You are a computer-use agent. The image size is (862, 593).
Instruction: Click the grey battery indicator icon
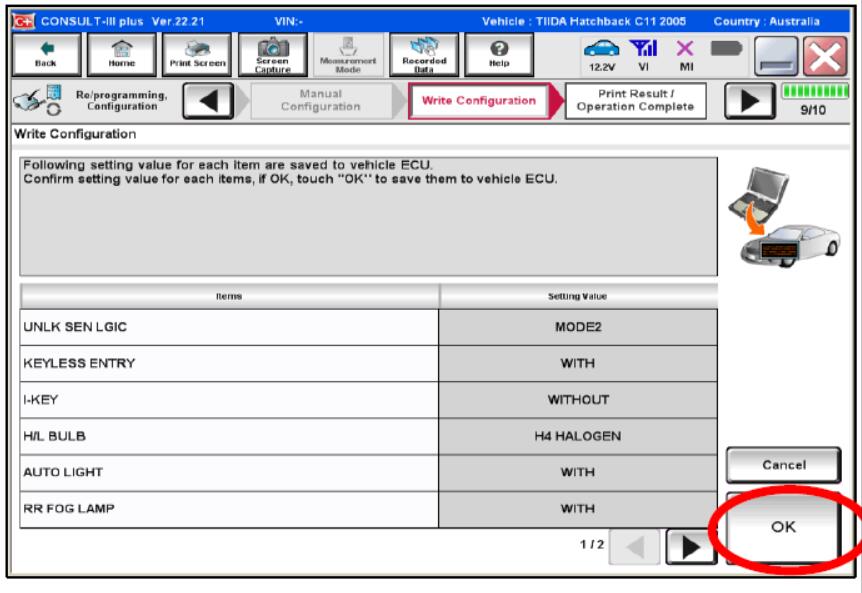tap(726, 49)
